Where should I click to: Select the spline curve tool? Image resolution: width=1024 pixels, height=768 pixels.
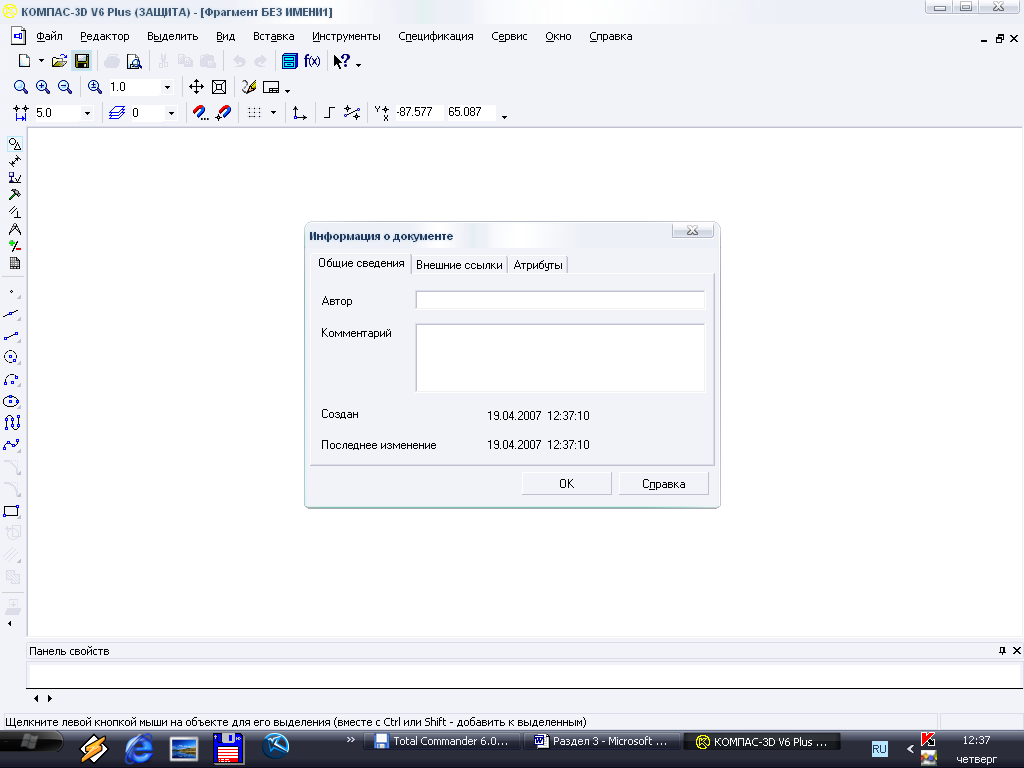12,445
